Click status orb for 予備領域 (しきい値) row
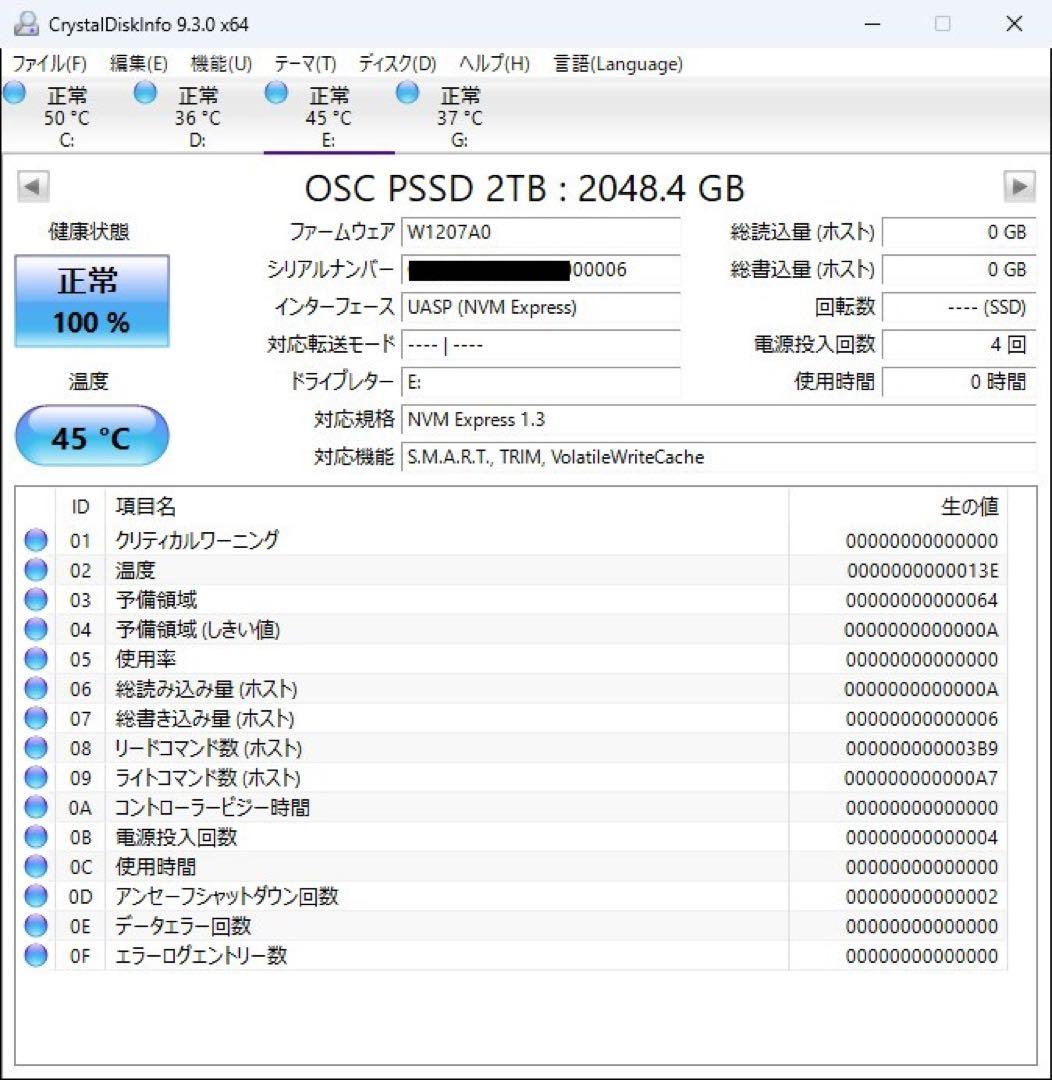This screenshot has width=1052, height=1080. click(36, 630)
